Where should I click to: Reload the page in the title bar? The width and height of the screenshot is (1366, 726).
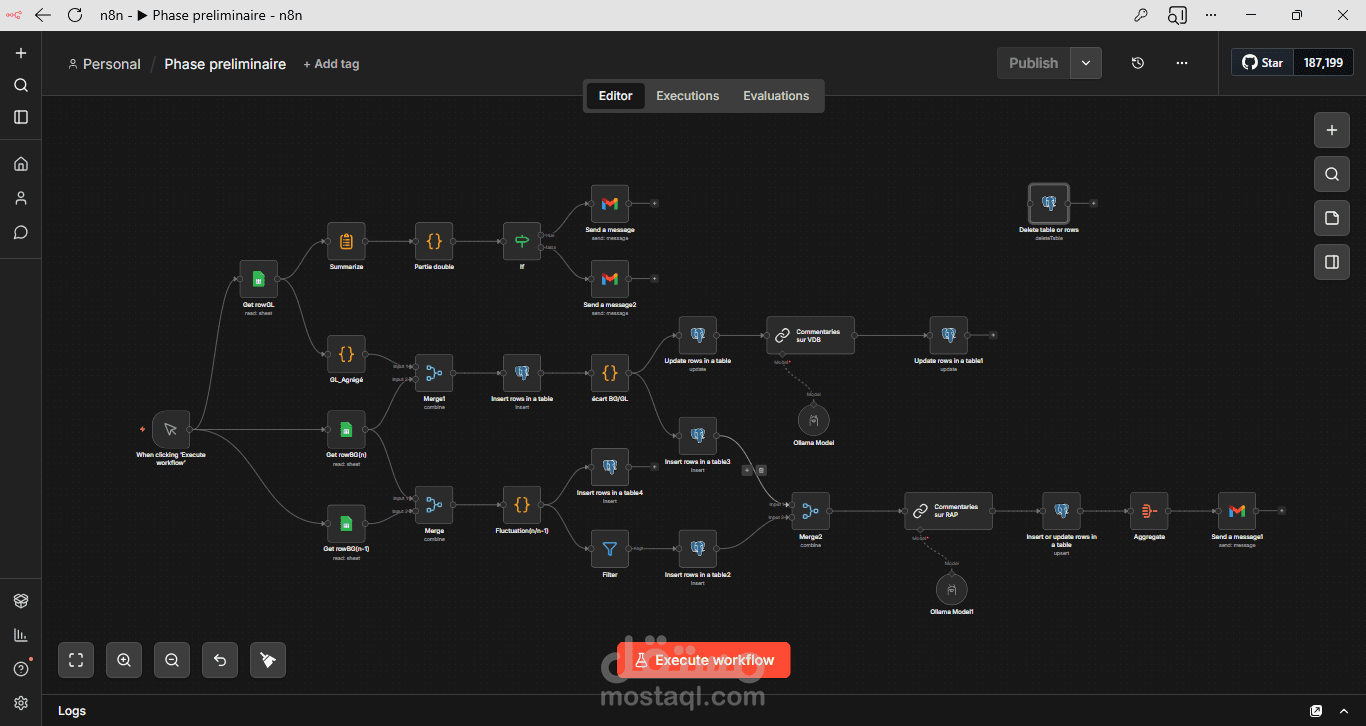(75, 15)
